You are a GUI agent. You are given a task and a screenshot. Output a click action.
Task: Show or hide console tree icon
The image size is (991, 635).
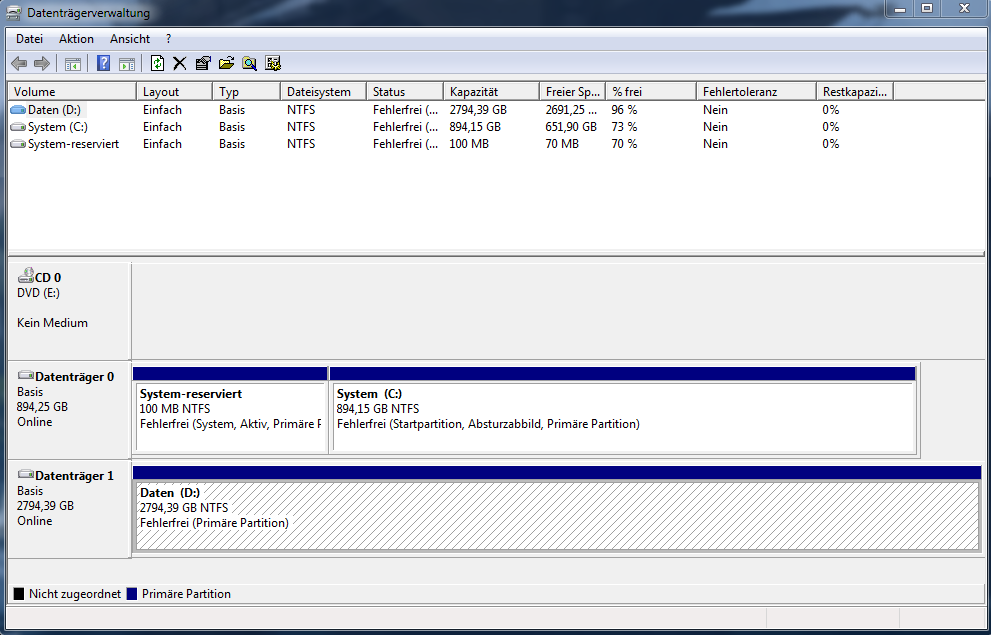point(73,63)
